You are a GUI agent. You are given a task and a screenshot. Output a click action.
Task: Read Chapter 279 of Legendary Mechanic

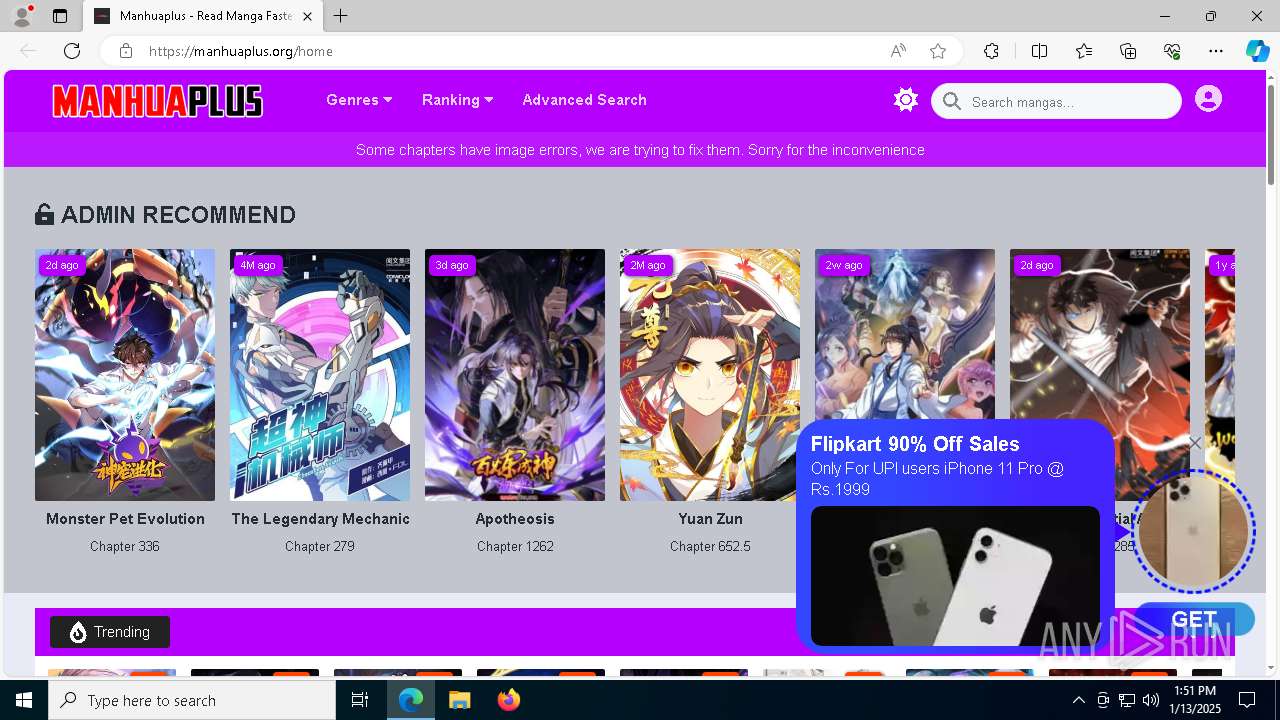(320, 546)
